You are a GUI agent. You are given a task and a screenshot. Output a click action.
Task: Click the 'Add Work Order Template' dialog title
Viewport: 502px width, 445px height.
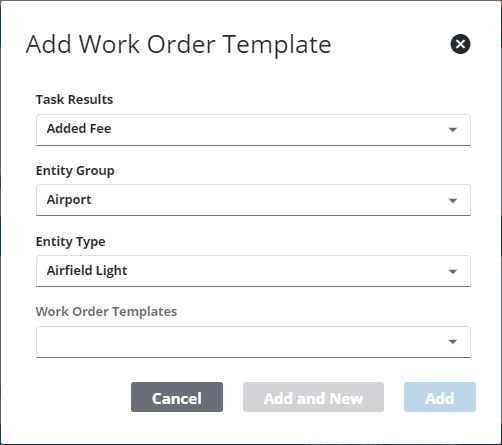tap(179, 44)
